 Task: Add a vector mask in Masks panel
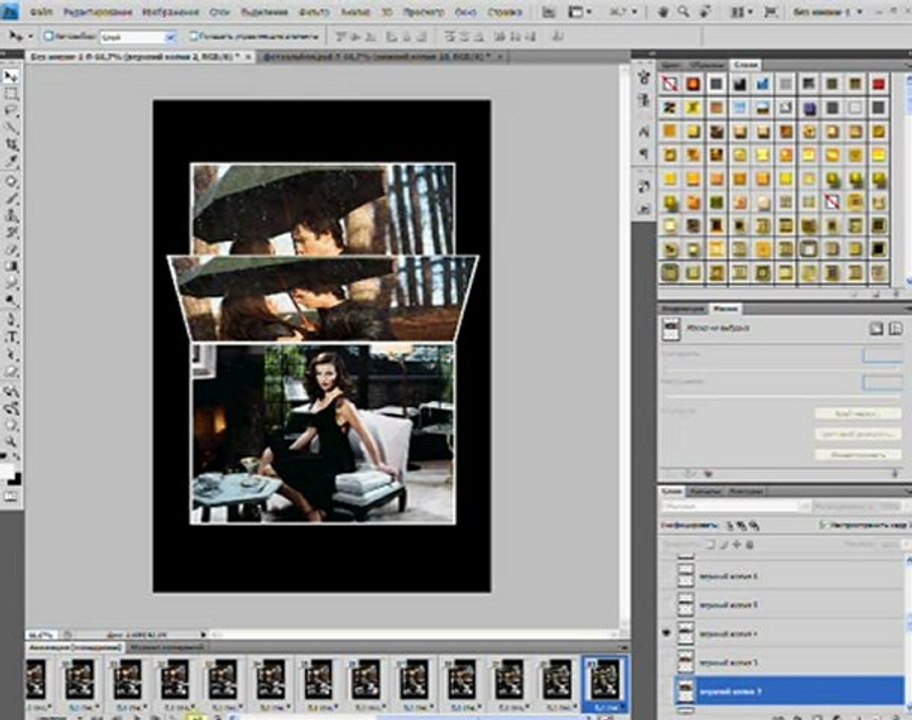pos(896,329)
